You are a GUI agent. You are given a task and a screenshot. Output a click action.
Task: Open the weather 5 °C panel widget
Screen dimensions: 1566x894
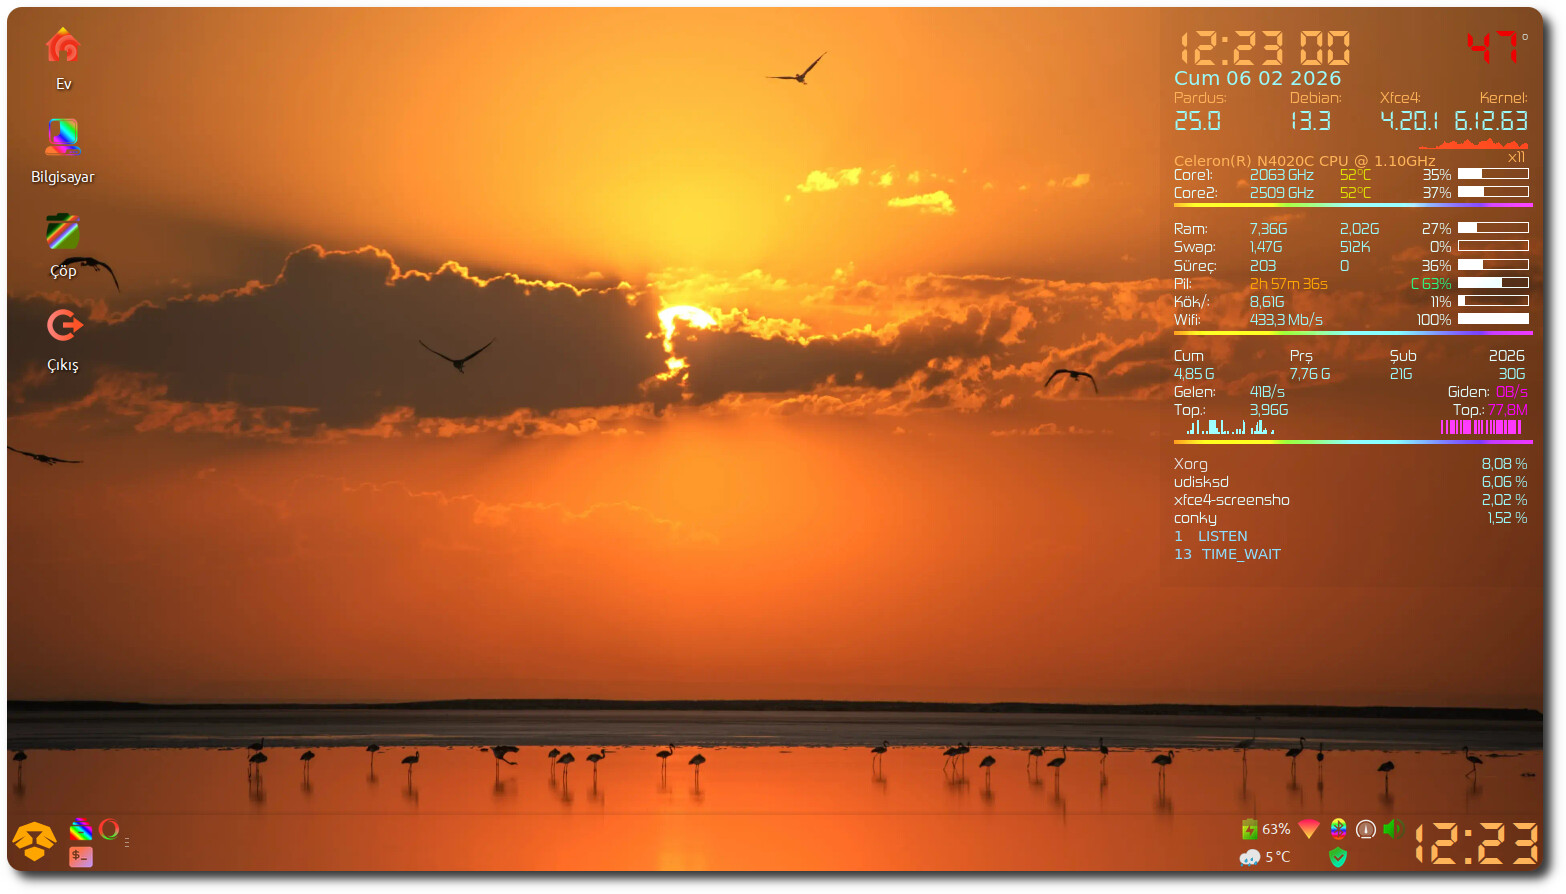tap(1265, 857)
